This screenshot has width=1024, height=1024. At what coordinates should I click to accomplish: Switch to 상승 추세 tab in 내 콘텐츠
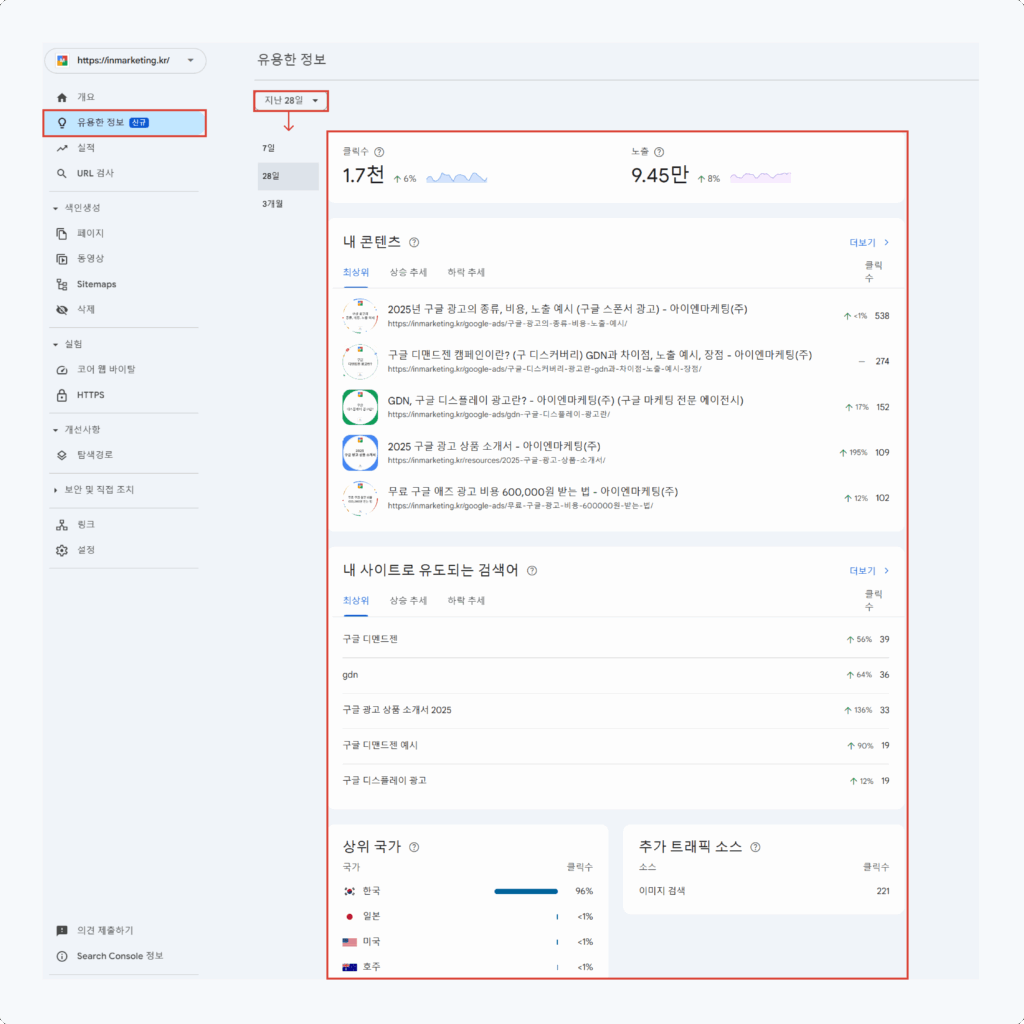pos(408,272)
